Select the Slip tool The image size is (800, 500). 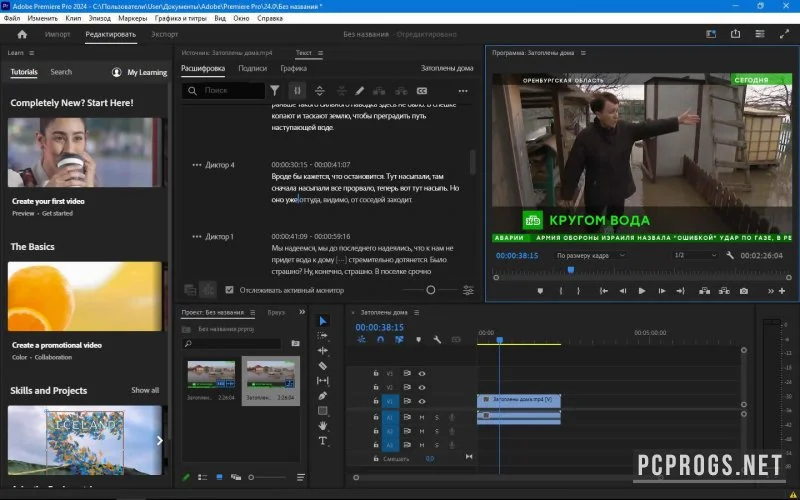pos(322,380)
